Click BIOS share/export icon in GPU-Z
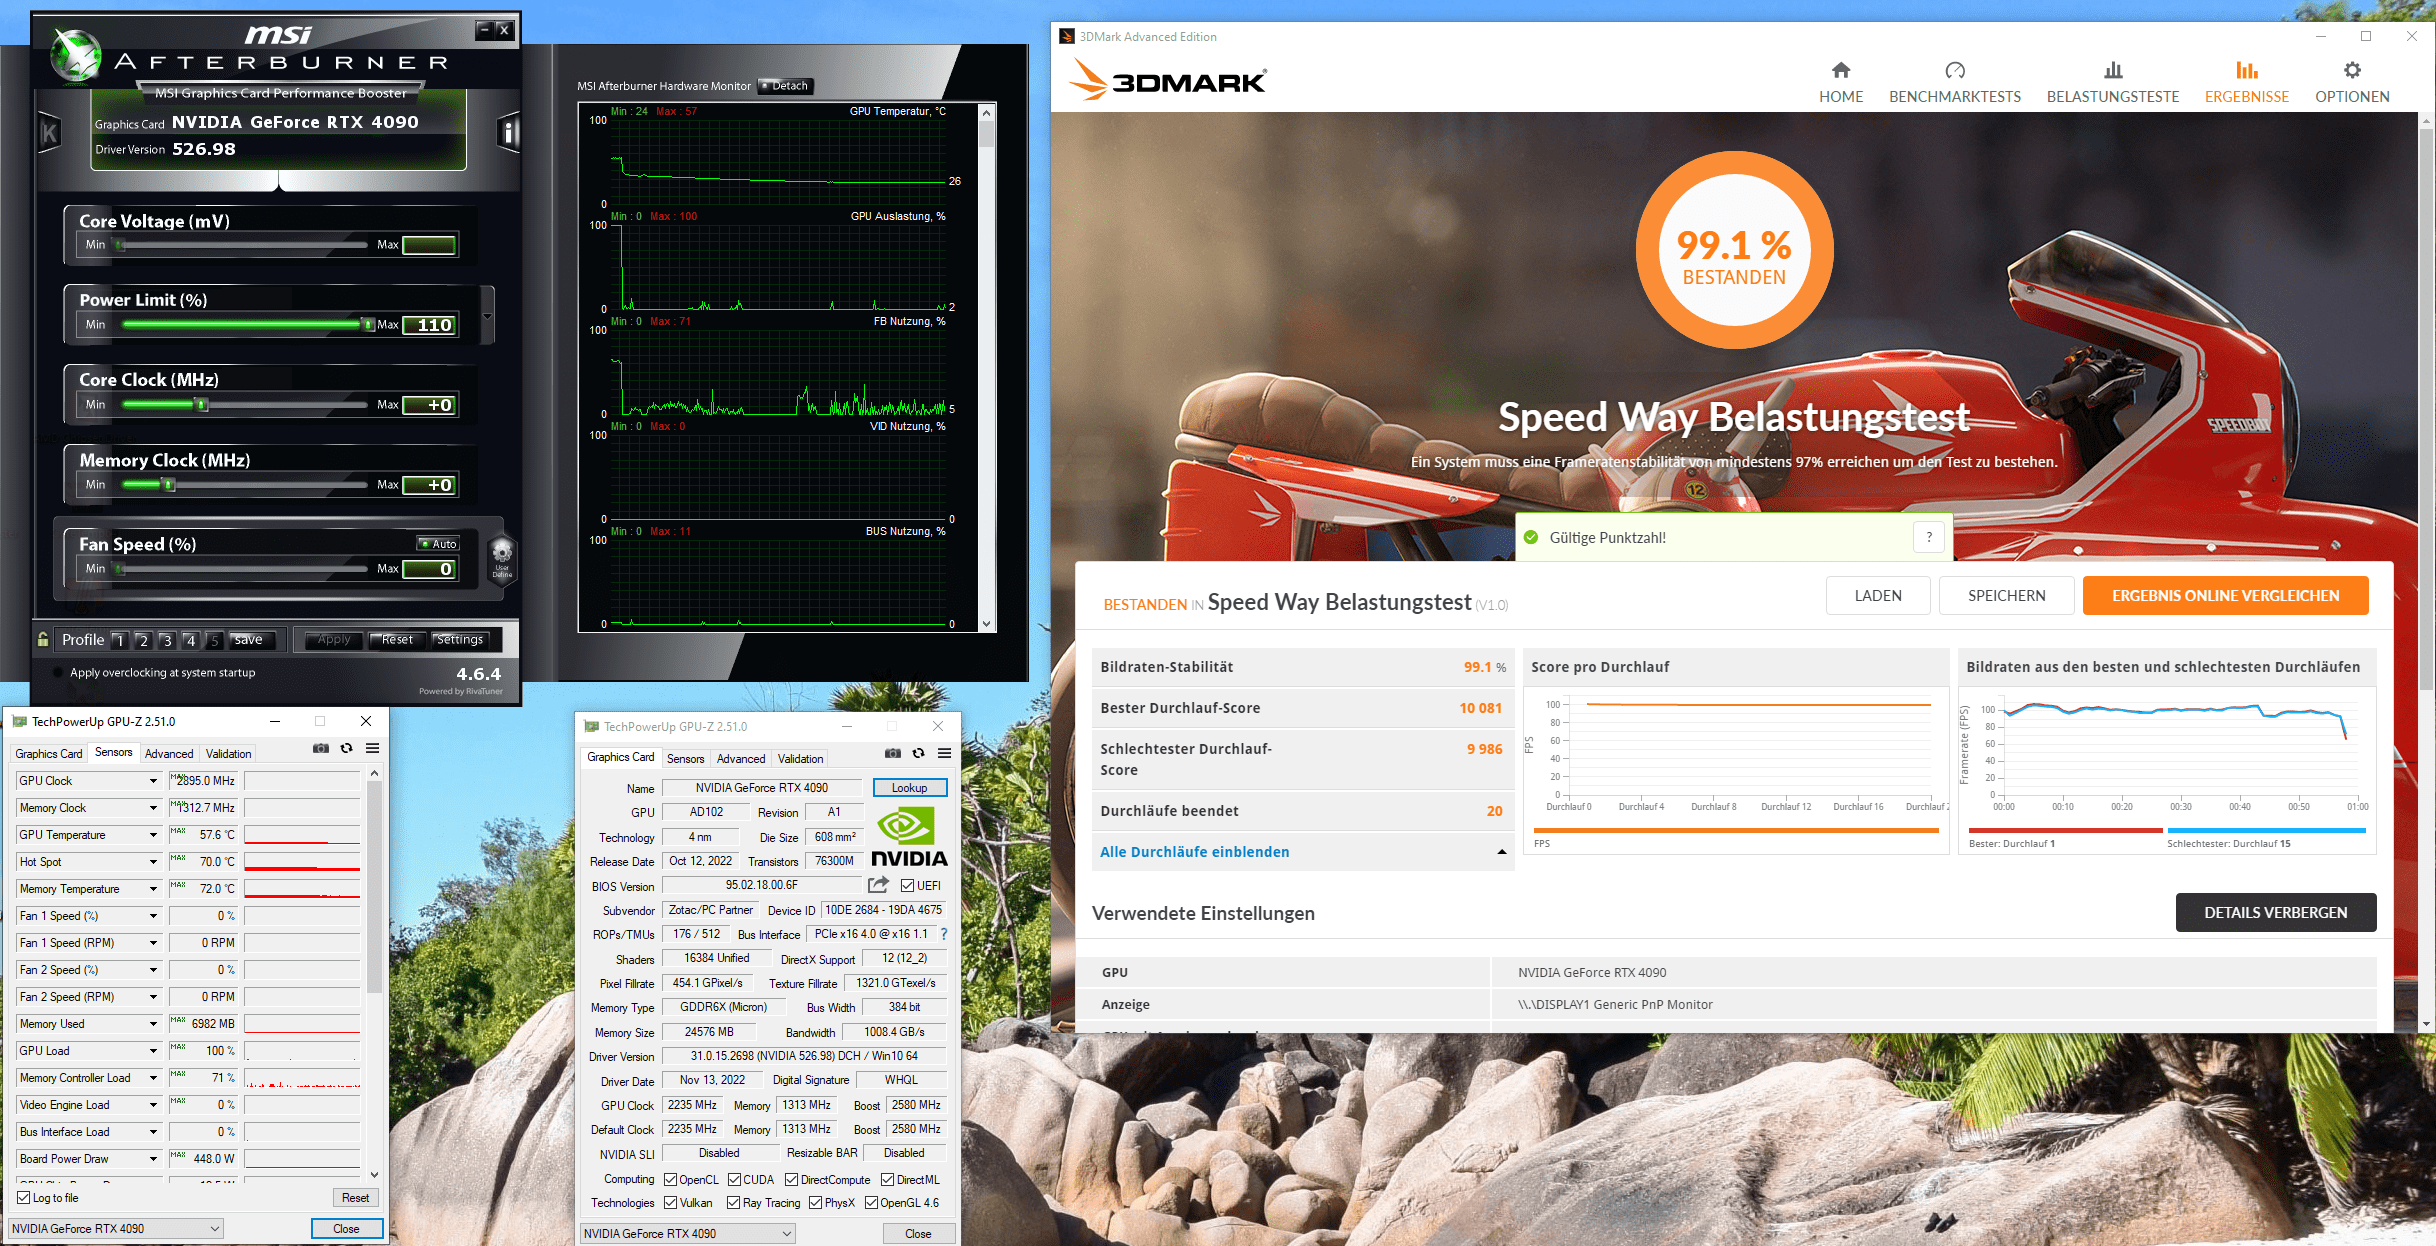Screen dimensions: 2436x1246 tap(878, 885)
